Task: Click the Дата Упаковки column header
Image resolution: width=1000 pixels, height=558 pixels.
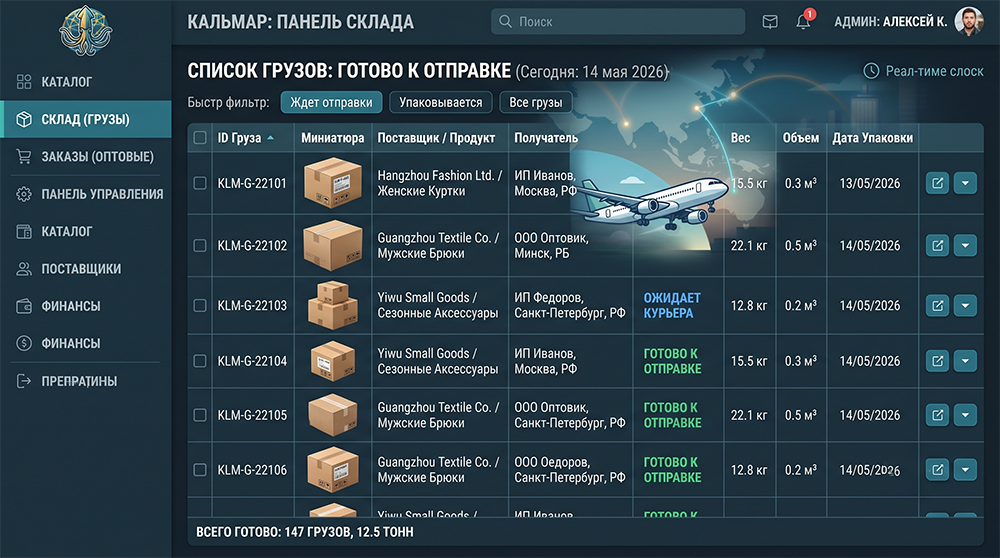Action: pyautogui.click(x=872, y=138)
